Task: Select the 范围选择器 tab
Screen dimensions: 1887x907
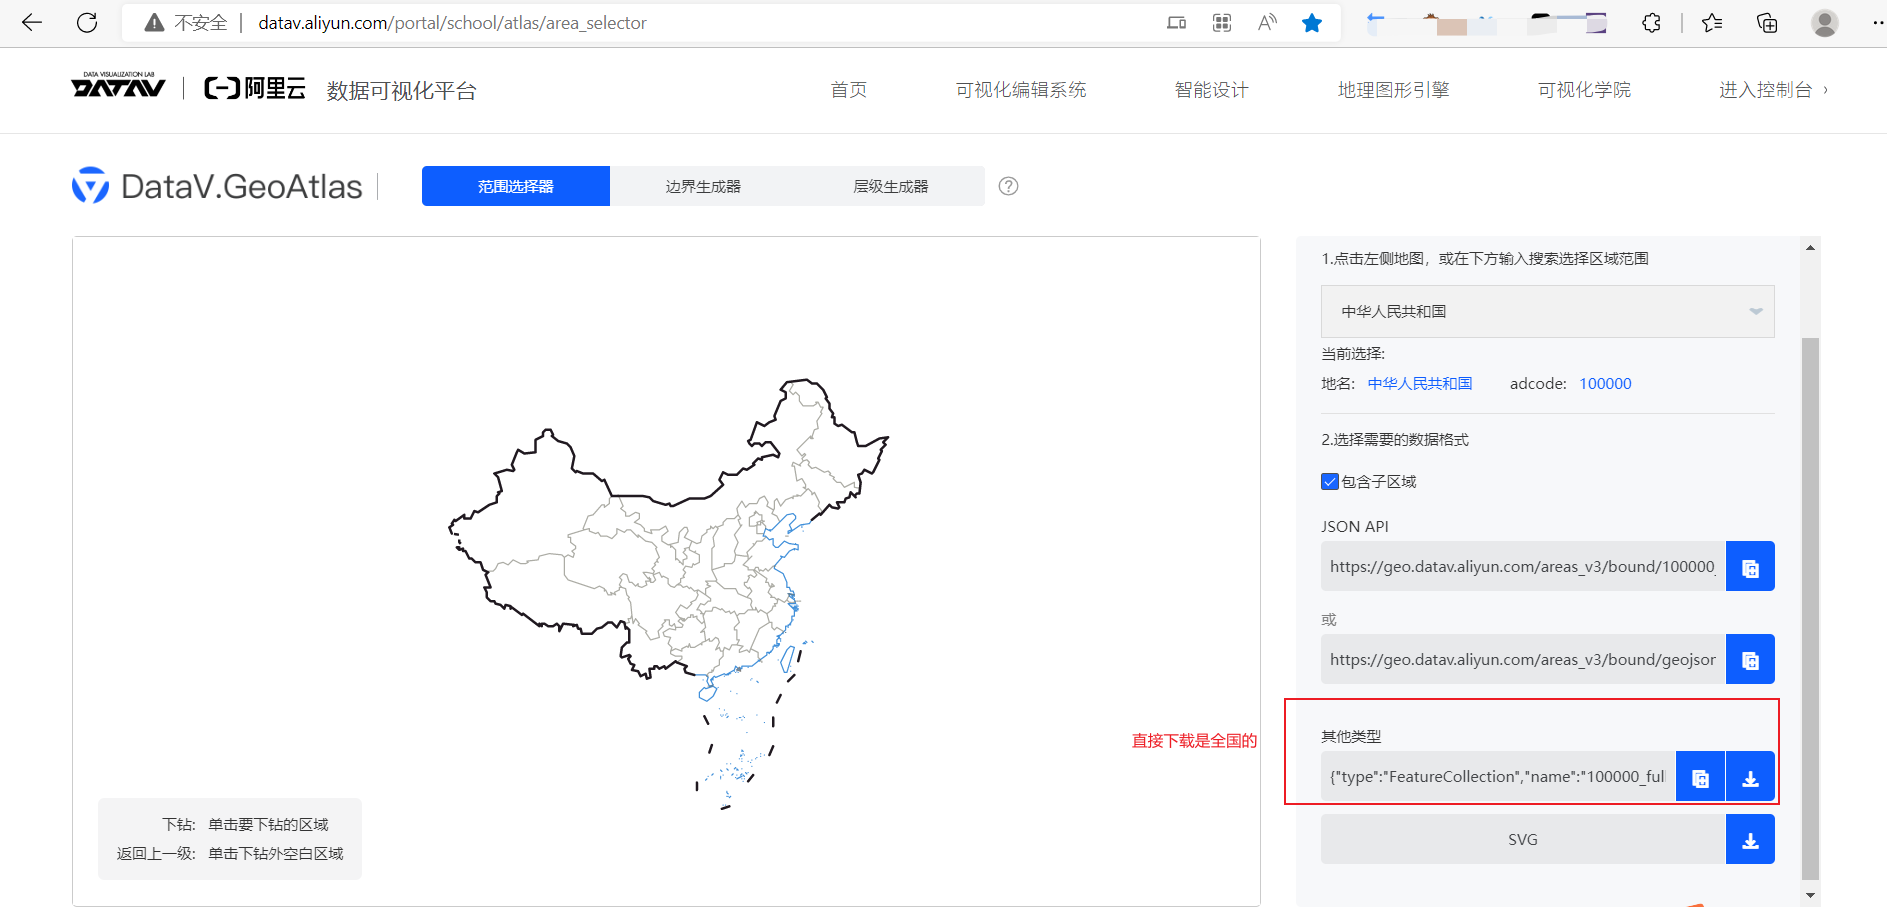Action: click(515, 187)
